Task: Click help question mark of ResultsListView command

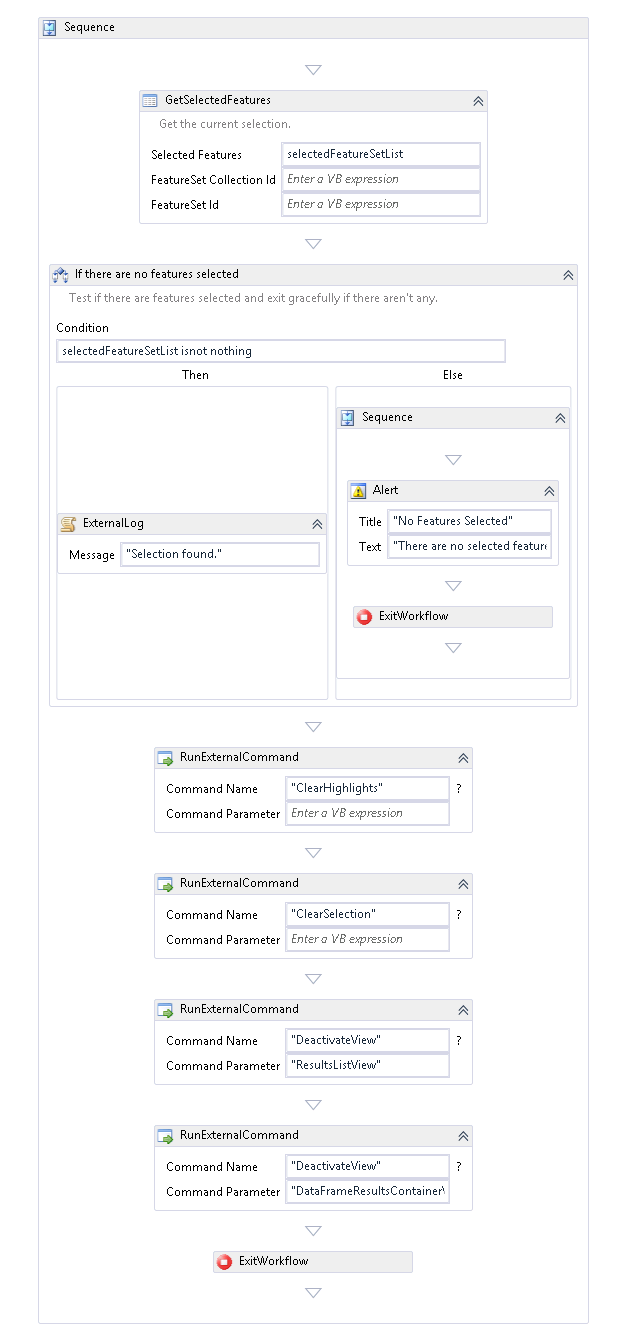Action: (459, 1041)
